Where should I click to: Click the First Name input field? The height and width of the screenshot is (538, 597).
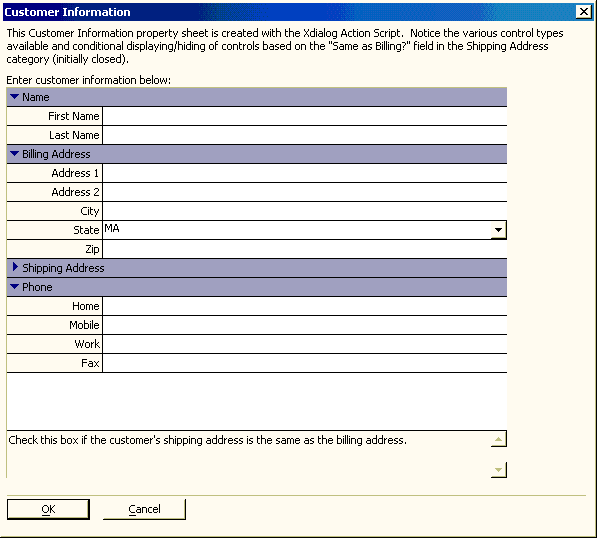click(x=305, y=116)
